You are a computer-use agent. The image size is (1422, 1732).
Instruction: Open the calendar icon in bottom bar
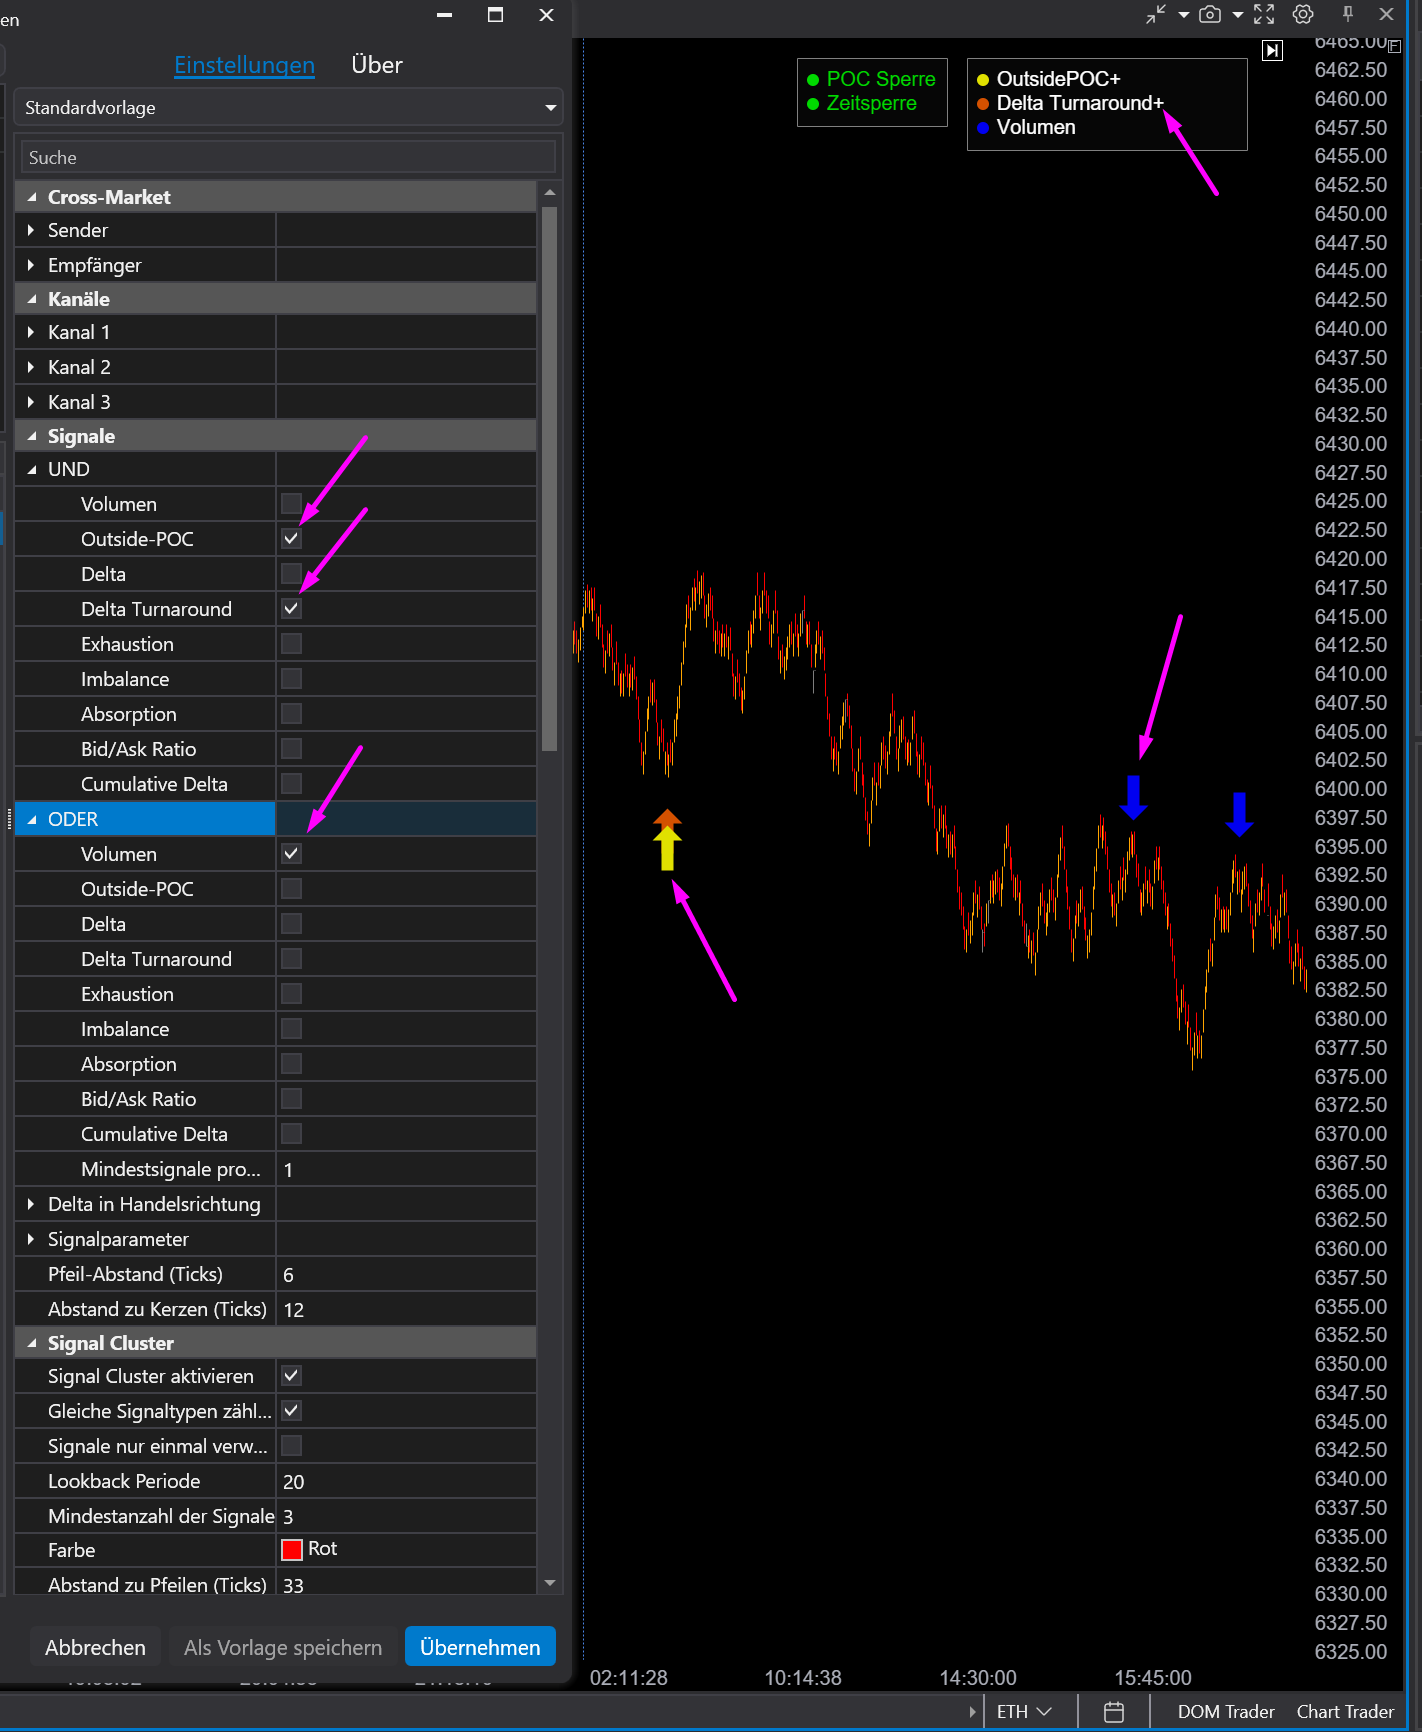[1114, 1712]
